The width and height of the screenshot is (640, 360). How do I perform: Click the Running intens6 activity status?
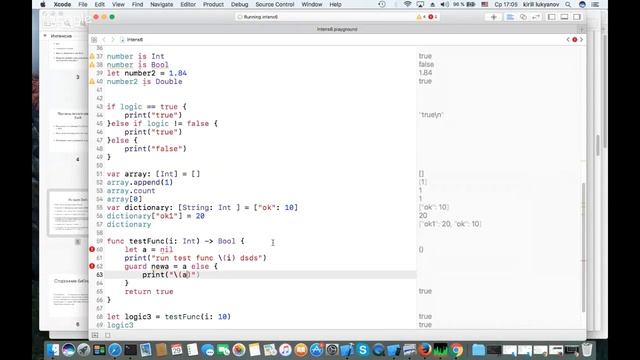click(x=258, y=17)
